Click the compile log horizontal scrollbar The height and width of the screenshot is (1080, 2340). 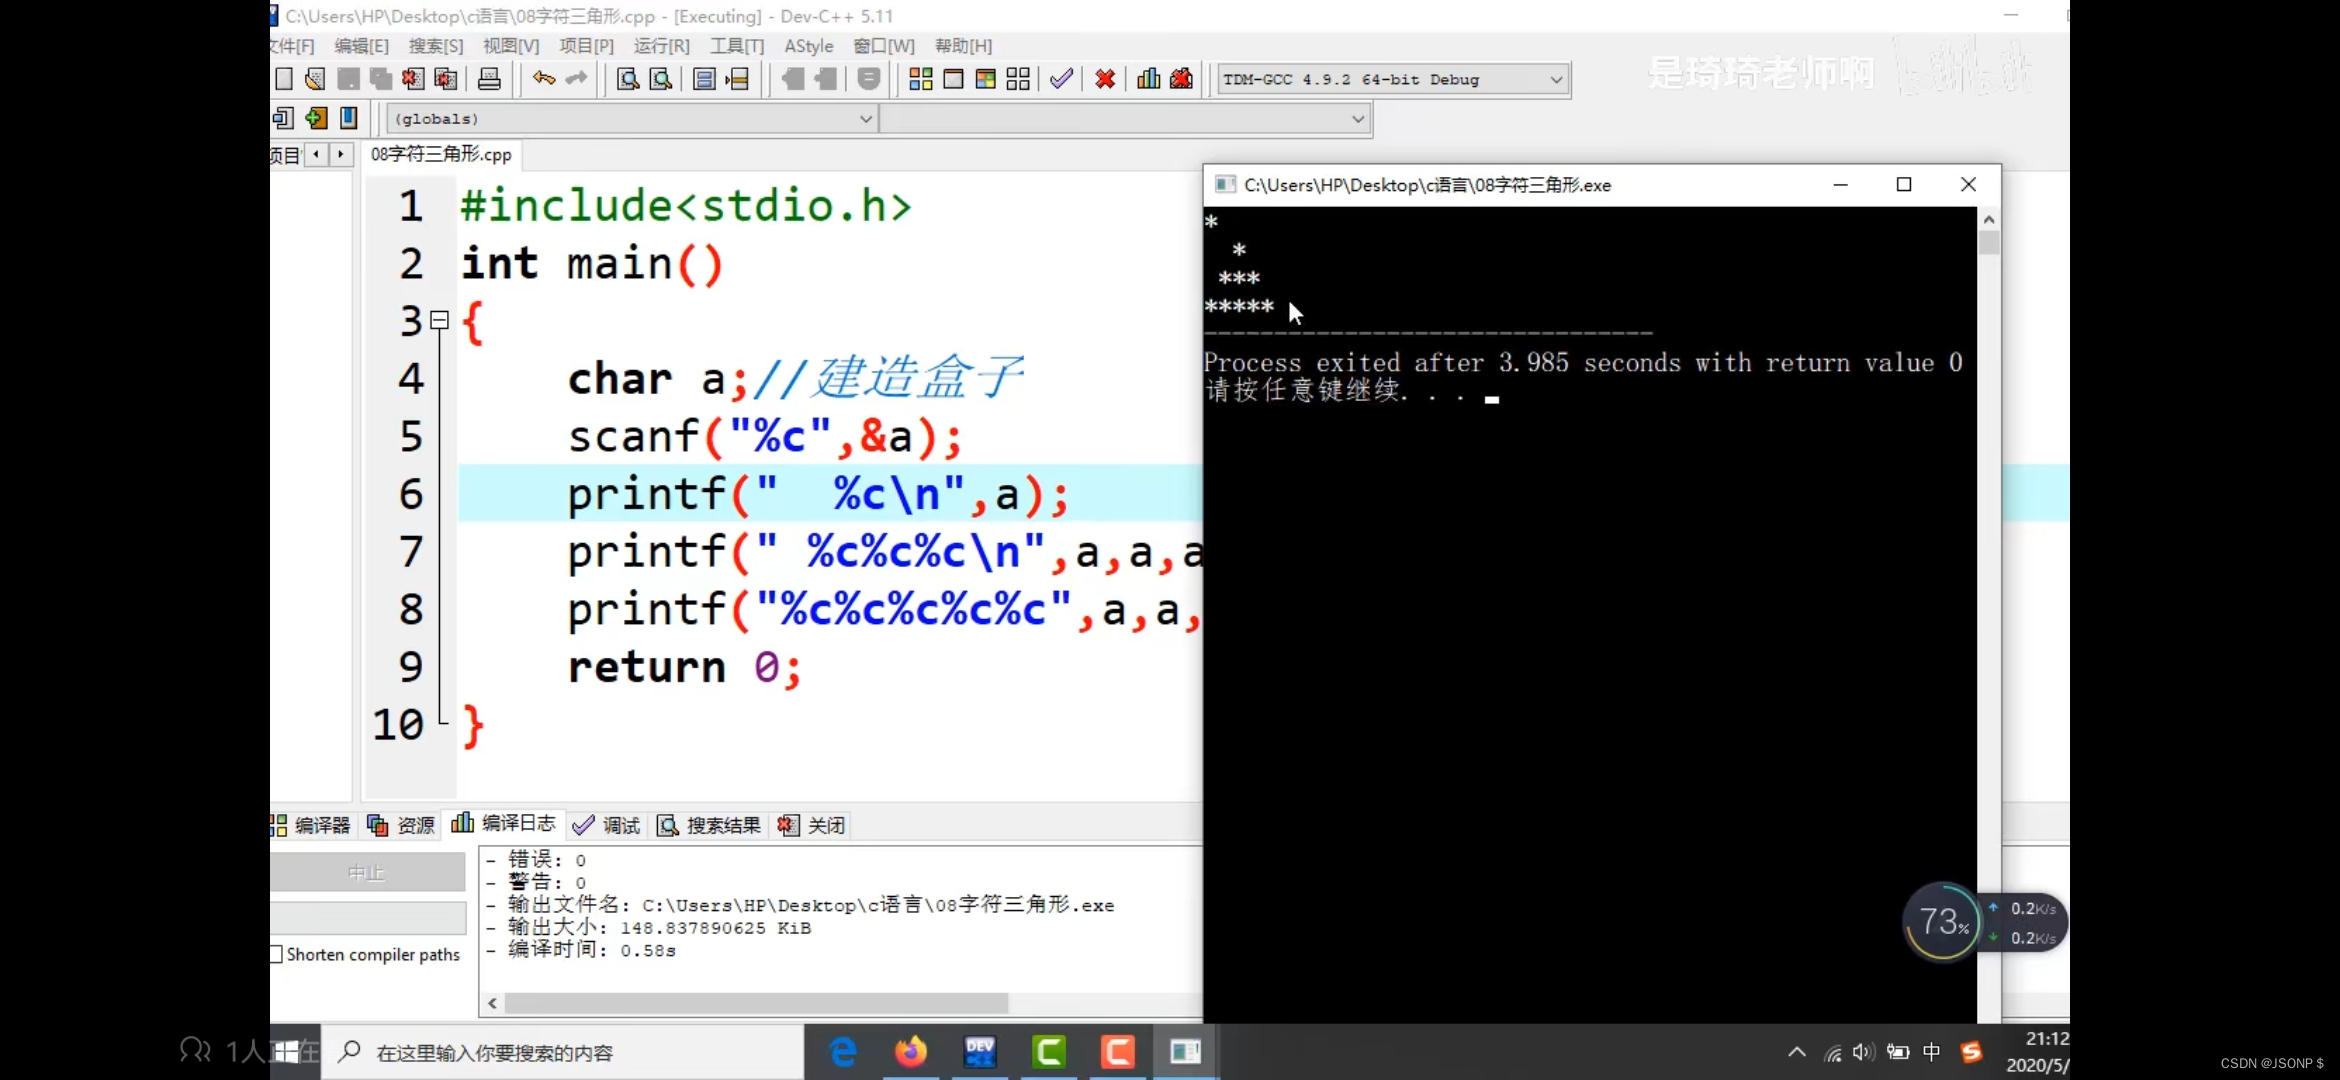pos(756,1002)
